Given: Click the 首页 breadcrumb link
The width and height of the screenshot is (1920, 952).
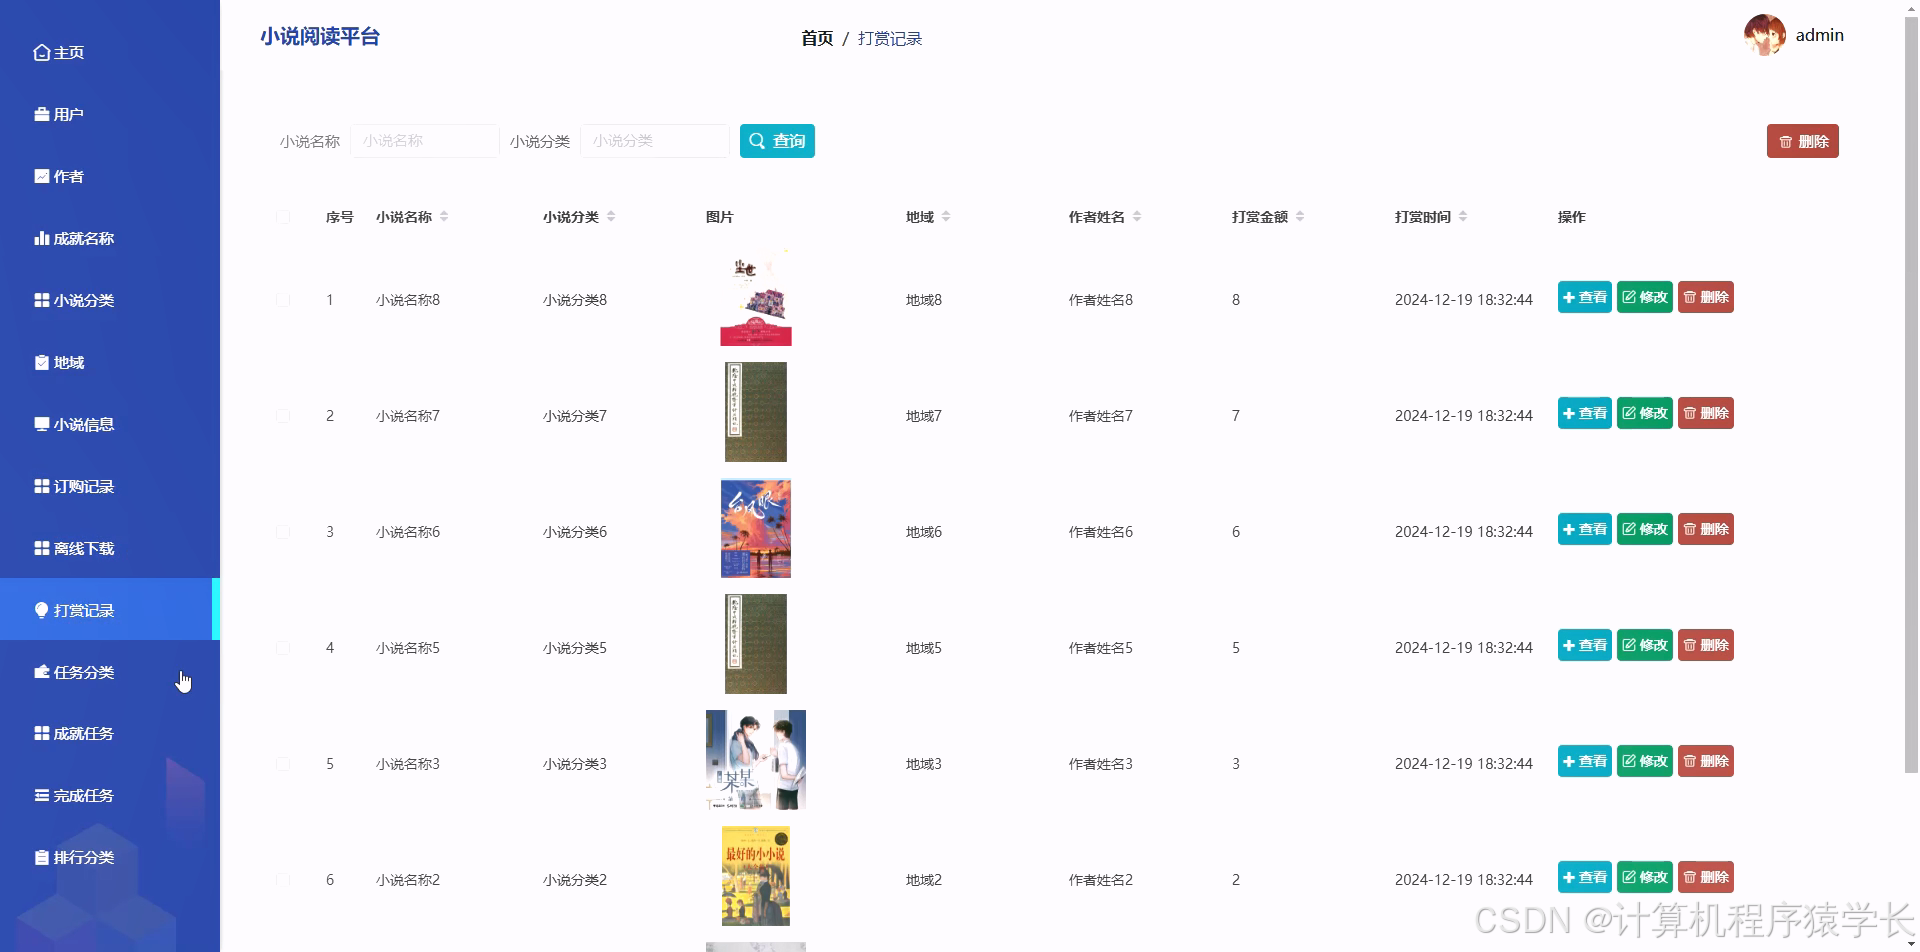Looking at the screenshot, I should (817, 38).
